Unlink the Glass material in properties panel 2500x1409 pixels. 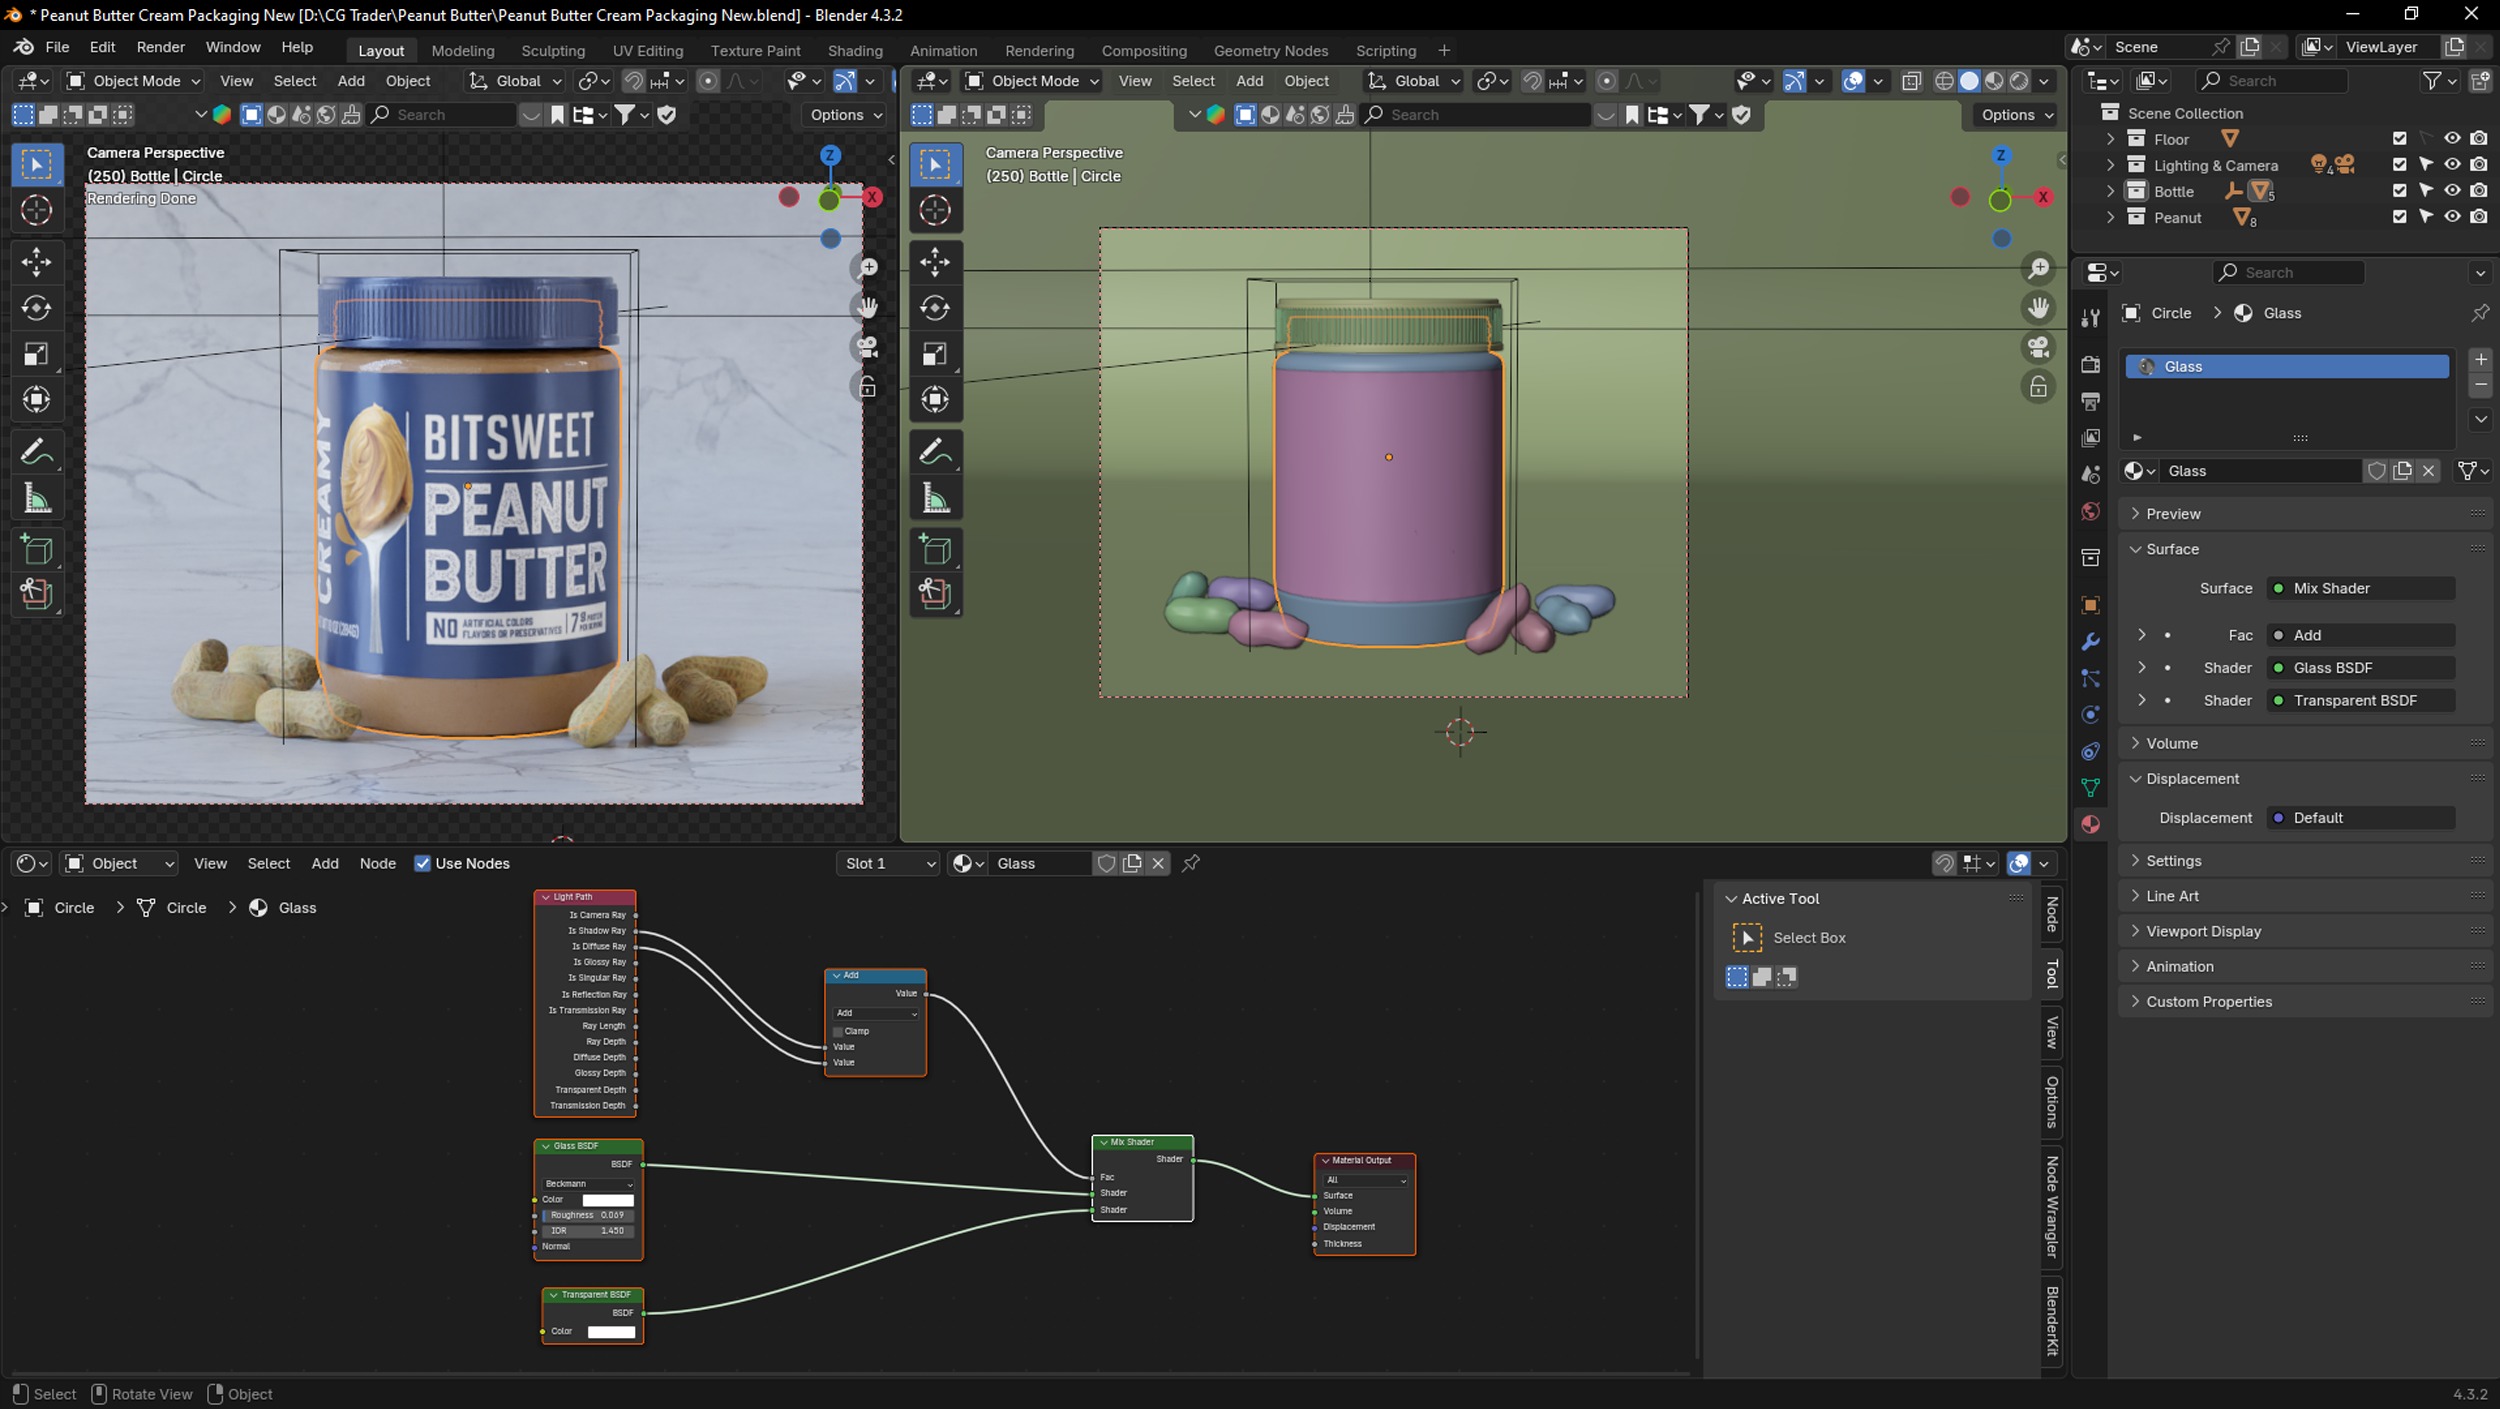(x=2428, y=471)
